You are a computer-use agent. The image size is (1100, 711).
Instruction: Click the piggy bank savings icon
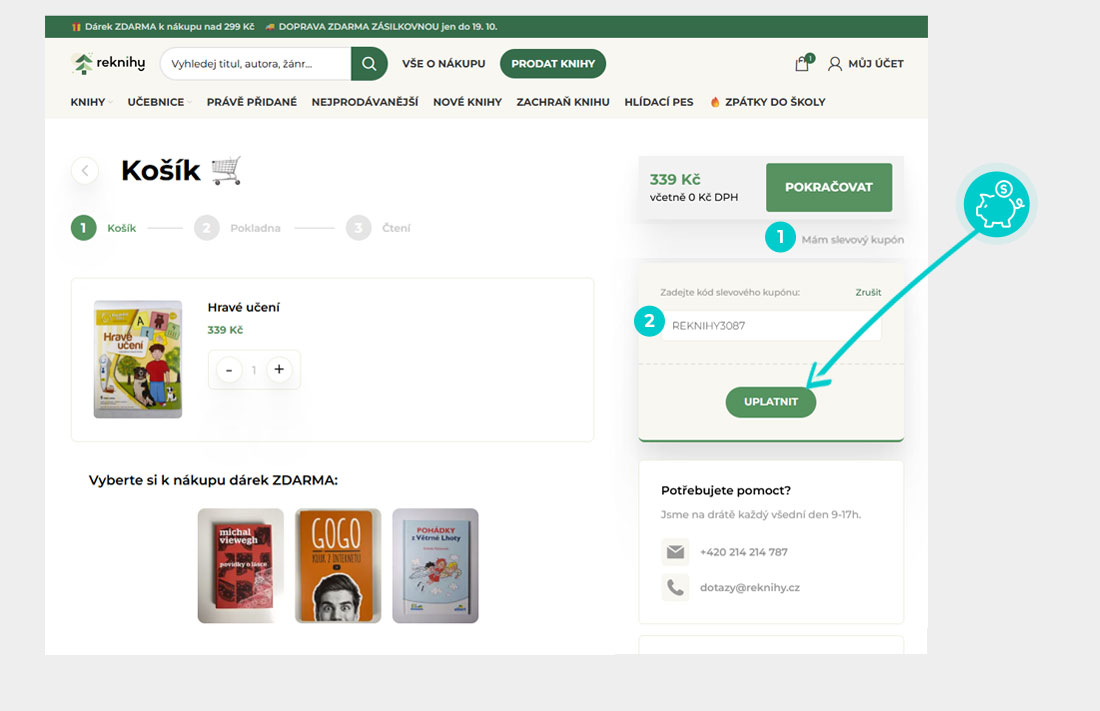tap(996, 204)
